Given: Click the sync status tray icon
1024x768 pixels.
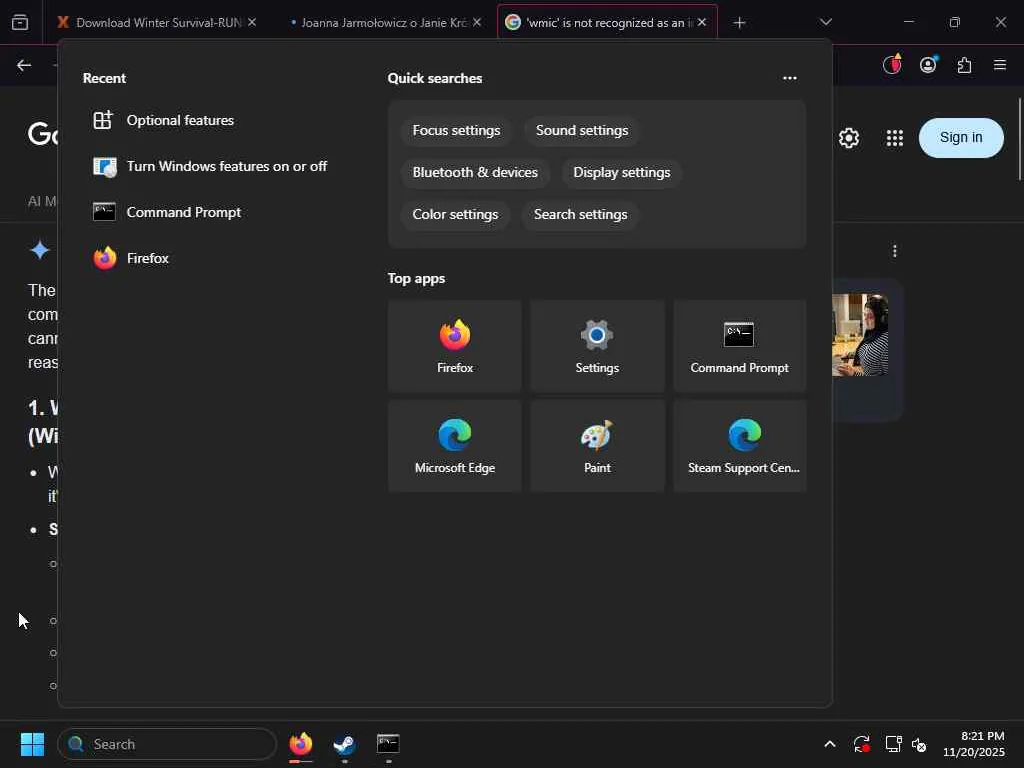Looking at the screenshot, I should (861, 744).
